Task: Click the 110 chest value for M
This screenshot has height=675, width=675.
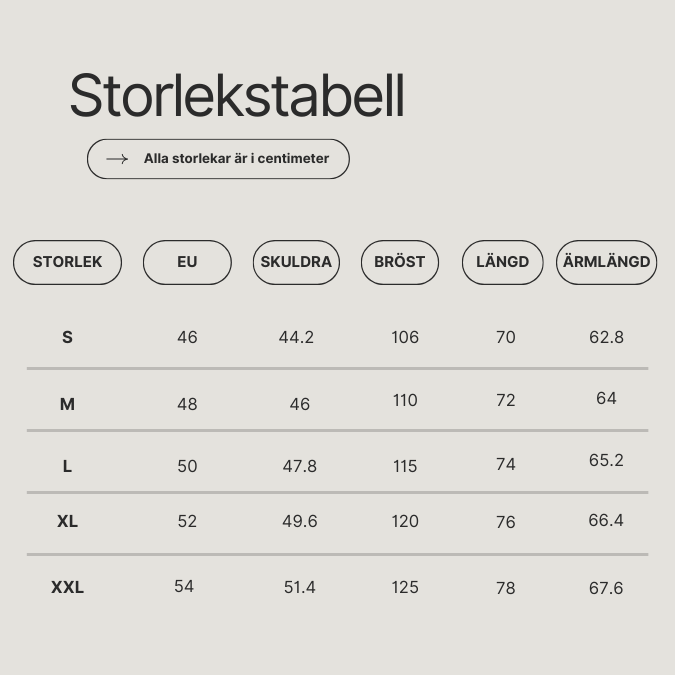Action: [x=405, y=400]
